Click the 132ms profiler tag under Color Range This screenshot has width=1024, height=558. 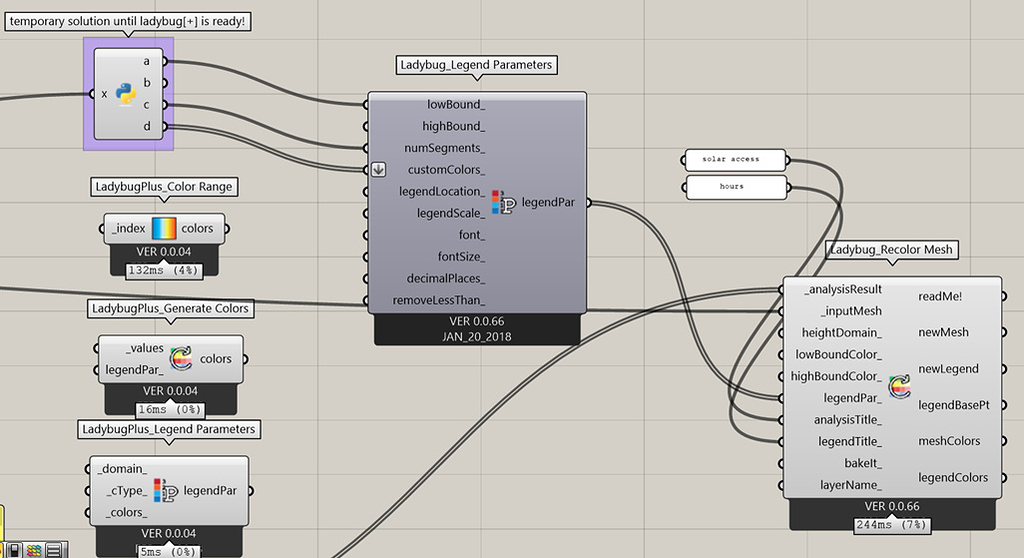(163, 270)
